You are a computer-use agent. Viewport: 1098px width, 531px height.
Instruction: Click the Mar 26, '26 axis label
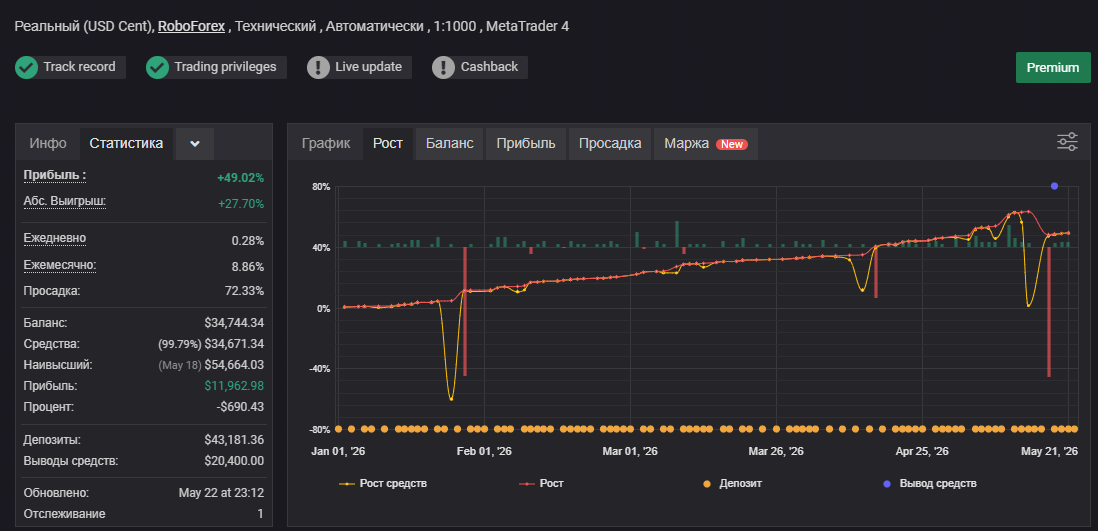click(x=776, y=452)
